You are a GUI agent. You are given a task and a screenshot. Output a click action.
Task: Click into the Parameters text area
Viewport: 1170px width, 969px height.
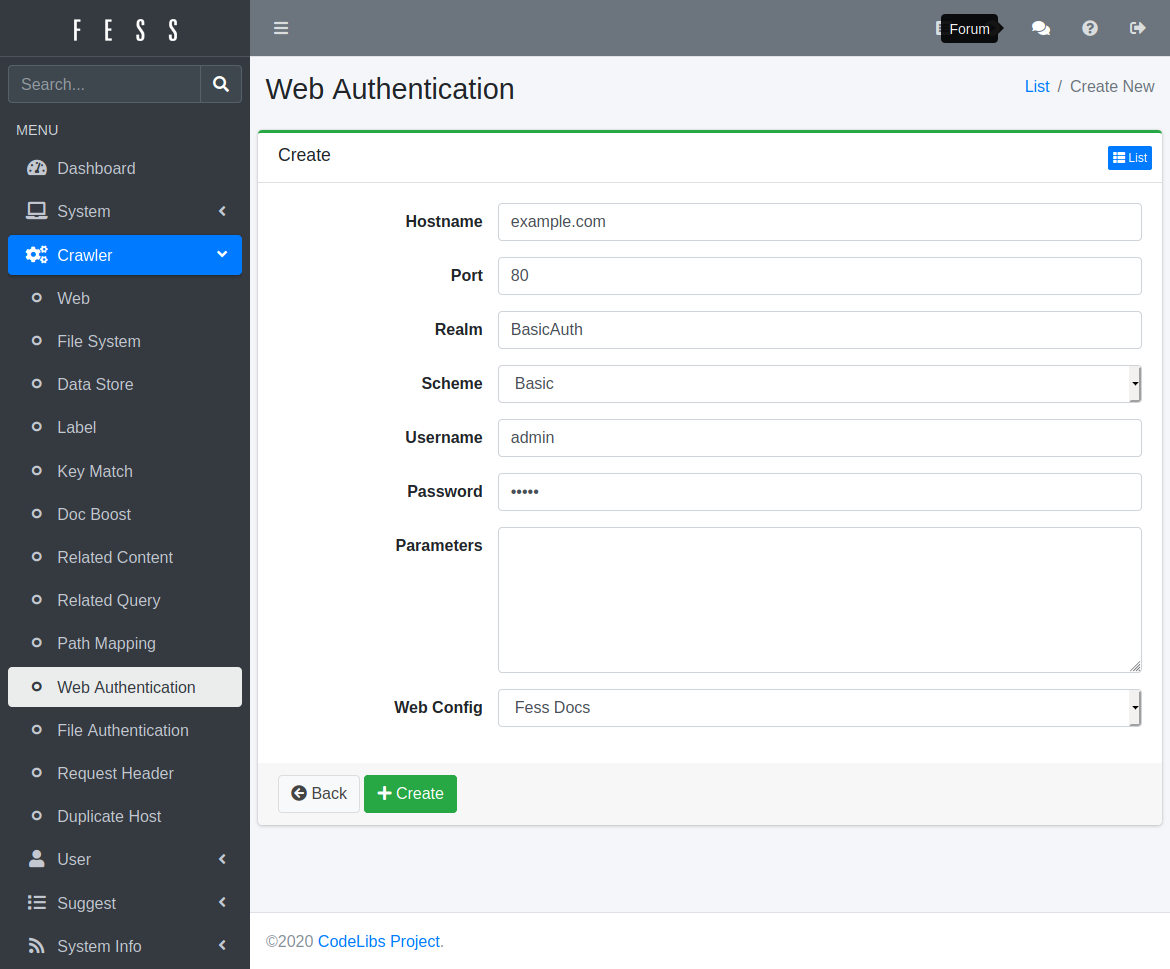click(x=819, y=600)
